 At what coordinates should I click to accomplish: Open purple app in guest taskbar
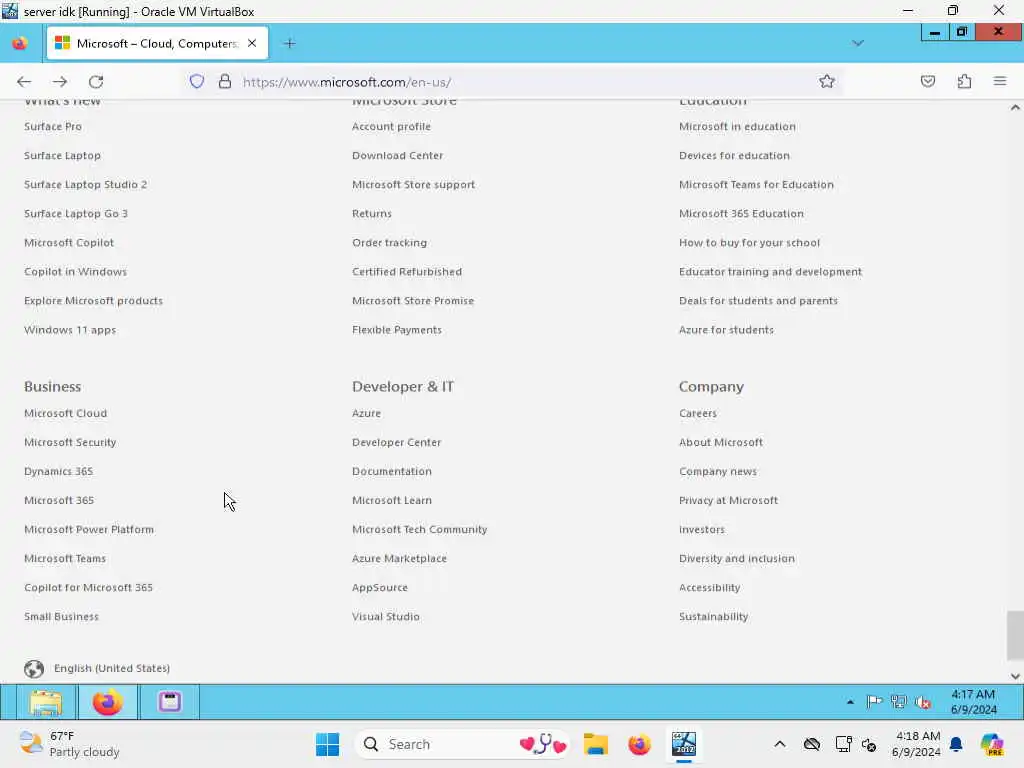tap(170, 702)
